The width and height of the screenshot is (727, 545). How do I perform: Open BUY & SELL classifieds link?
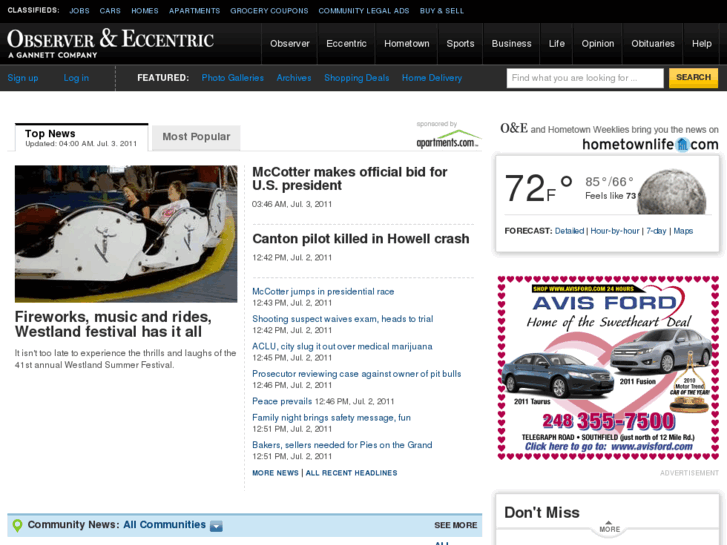point(441,11)
